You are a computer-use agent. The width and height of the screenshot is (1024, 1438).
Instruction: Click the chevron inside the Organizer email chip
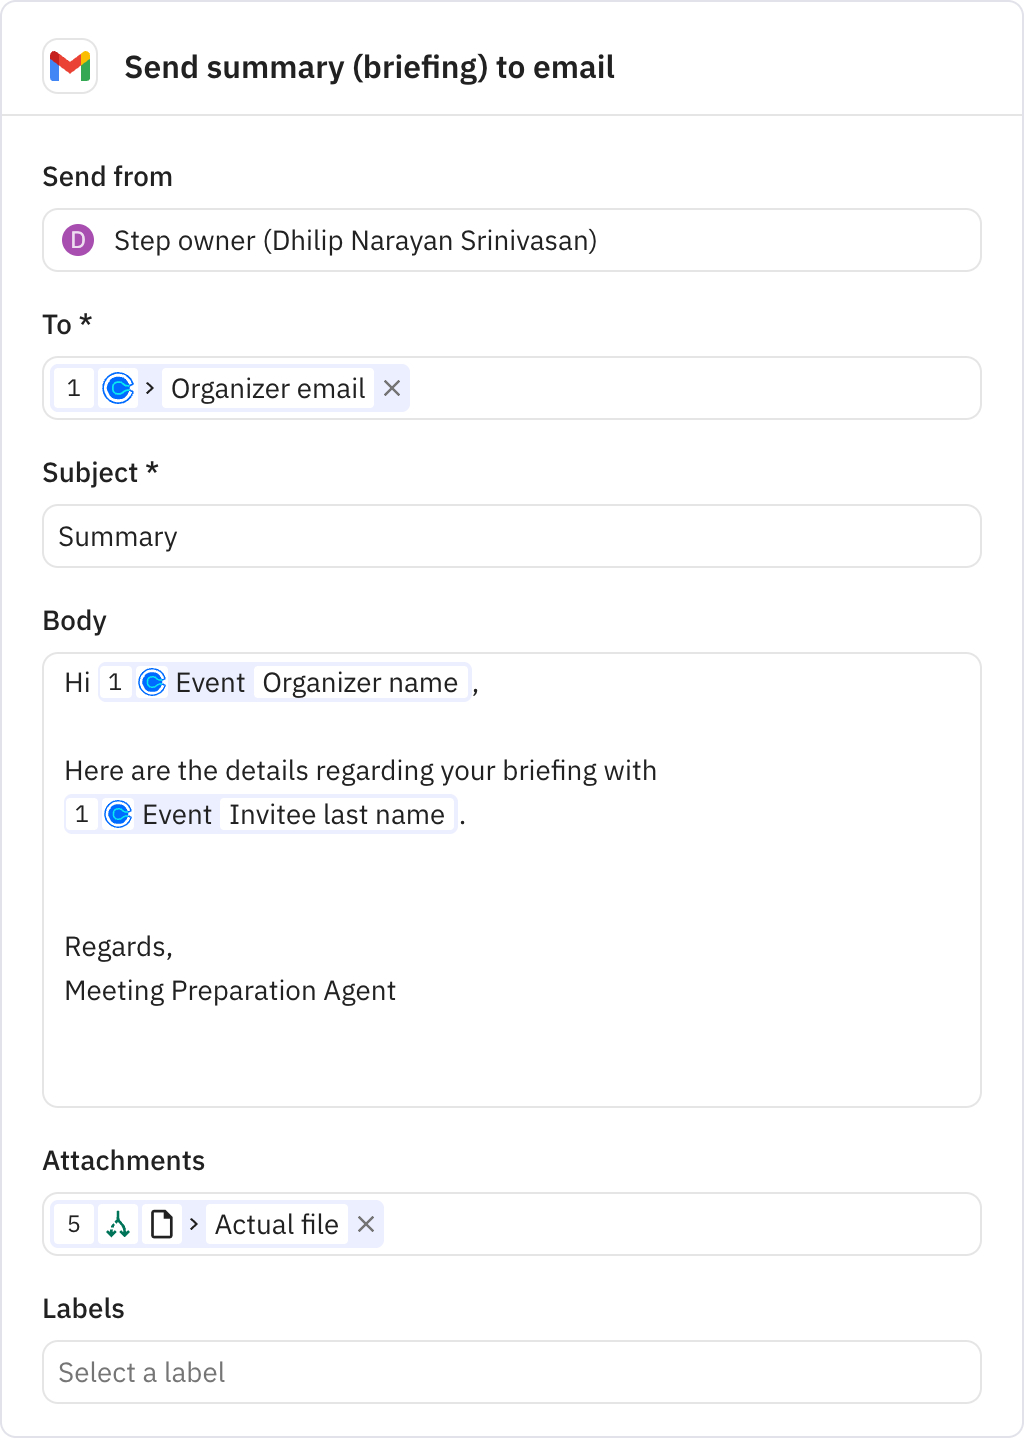tap(148, 388)
